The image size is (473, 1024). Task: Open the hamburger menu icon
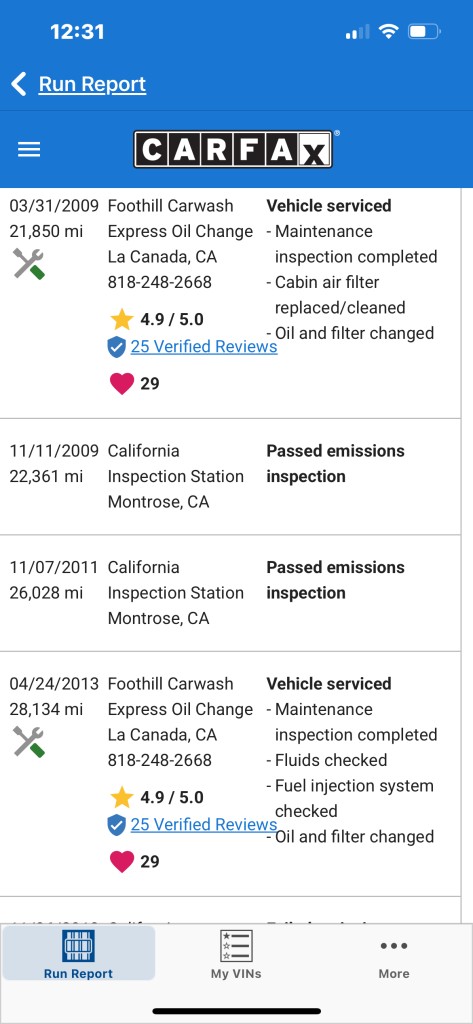[x=29, y=150]
